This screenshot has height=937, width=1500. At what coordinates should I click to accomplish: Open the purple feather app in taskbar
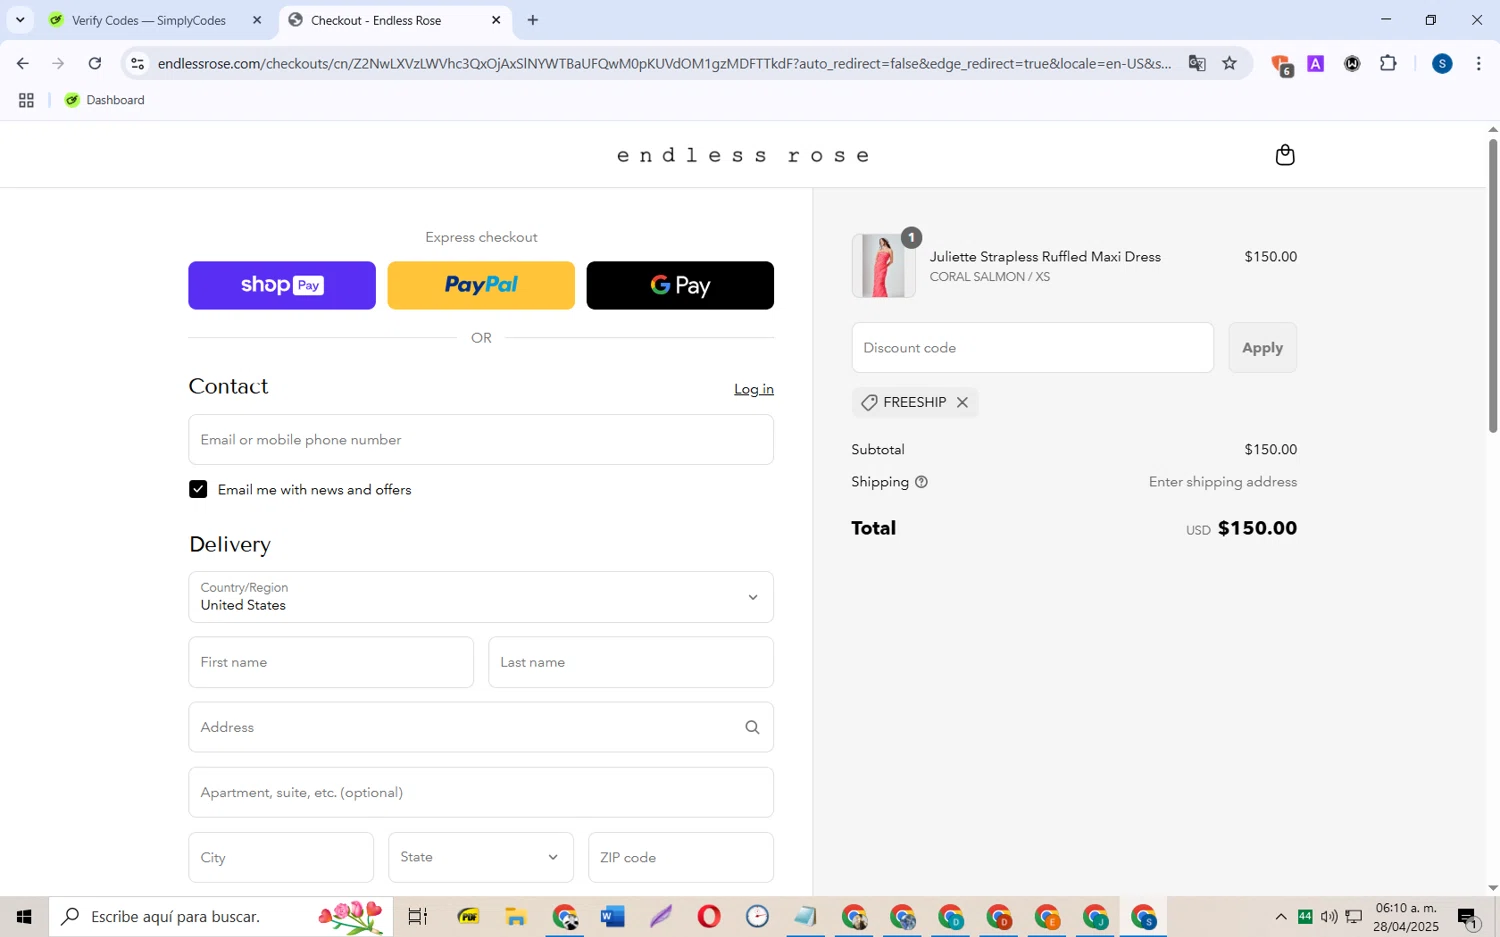pyautogui.click(x=661, y=916)
